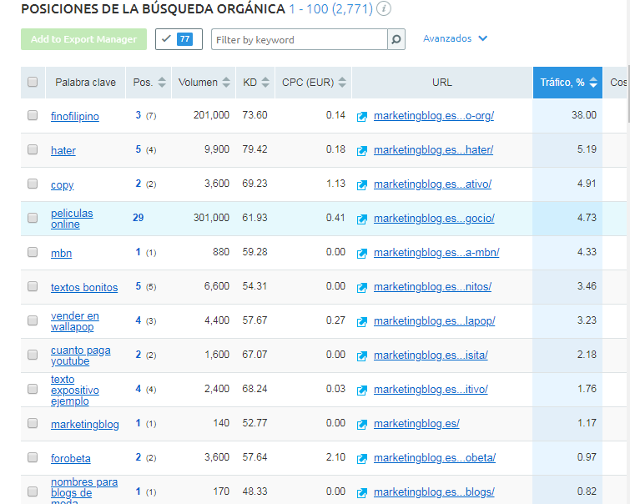Open URL marketingblog.es...o-org/ link

tap(434, 116)
